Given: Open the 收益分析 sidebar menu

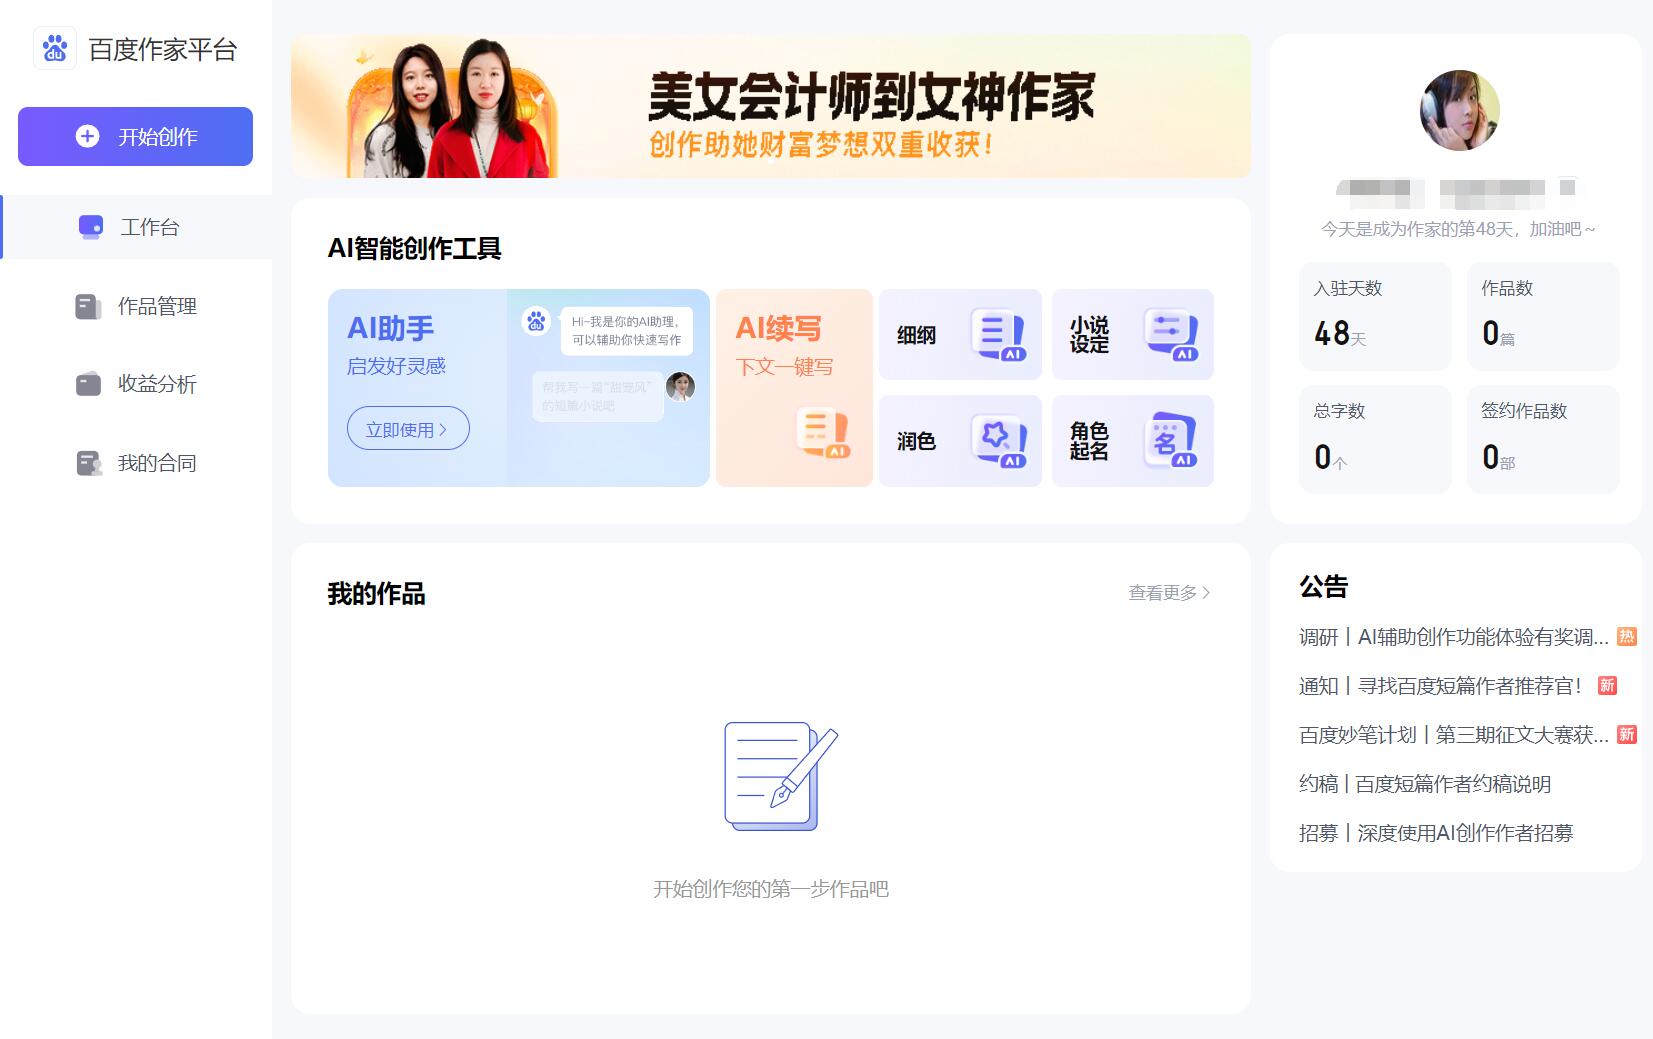Looking at the screenshot, I should point(136,384).
